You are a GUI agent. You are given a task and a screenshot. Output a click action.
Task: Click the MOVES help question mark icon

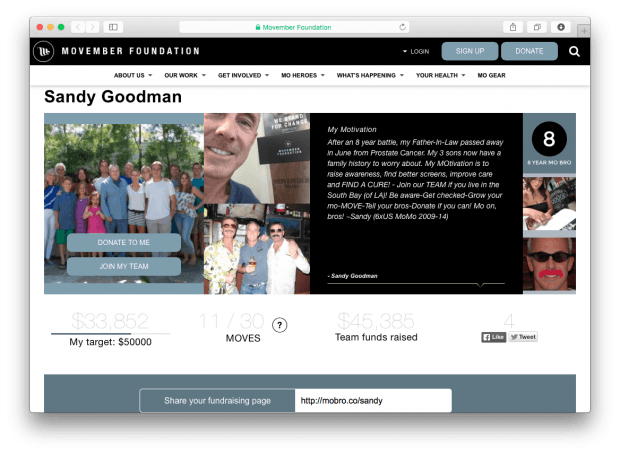click(280, 324)
